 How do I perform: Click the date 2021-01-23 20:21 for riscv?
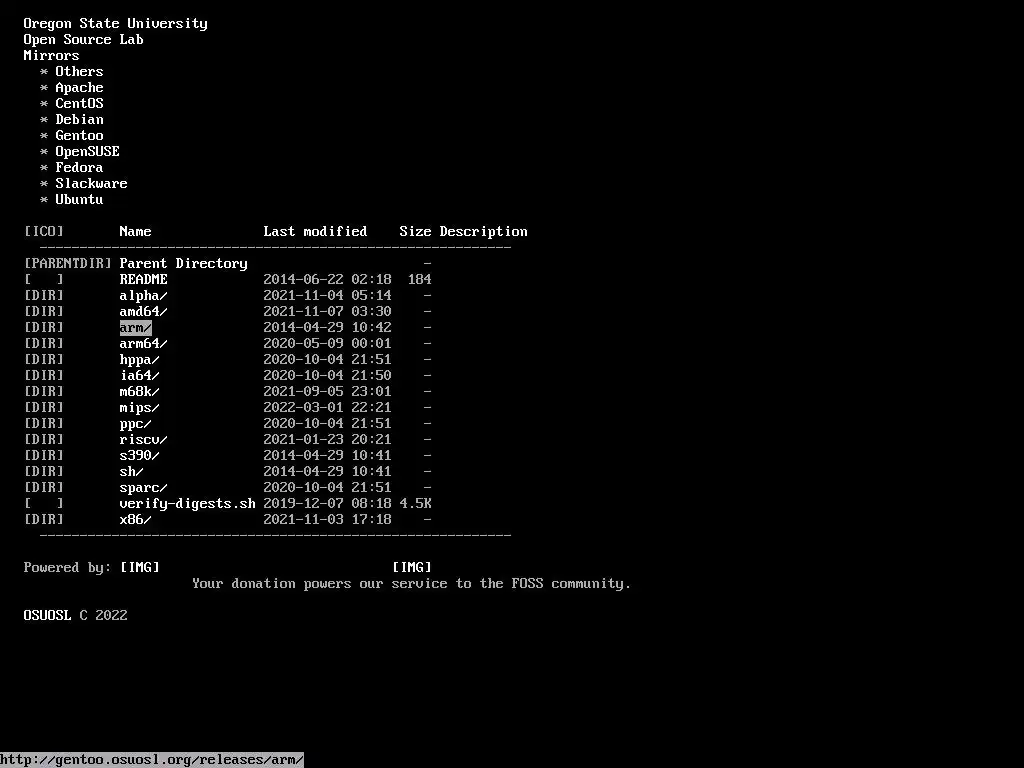(x=327, y=440)
